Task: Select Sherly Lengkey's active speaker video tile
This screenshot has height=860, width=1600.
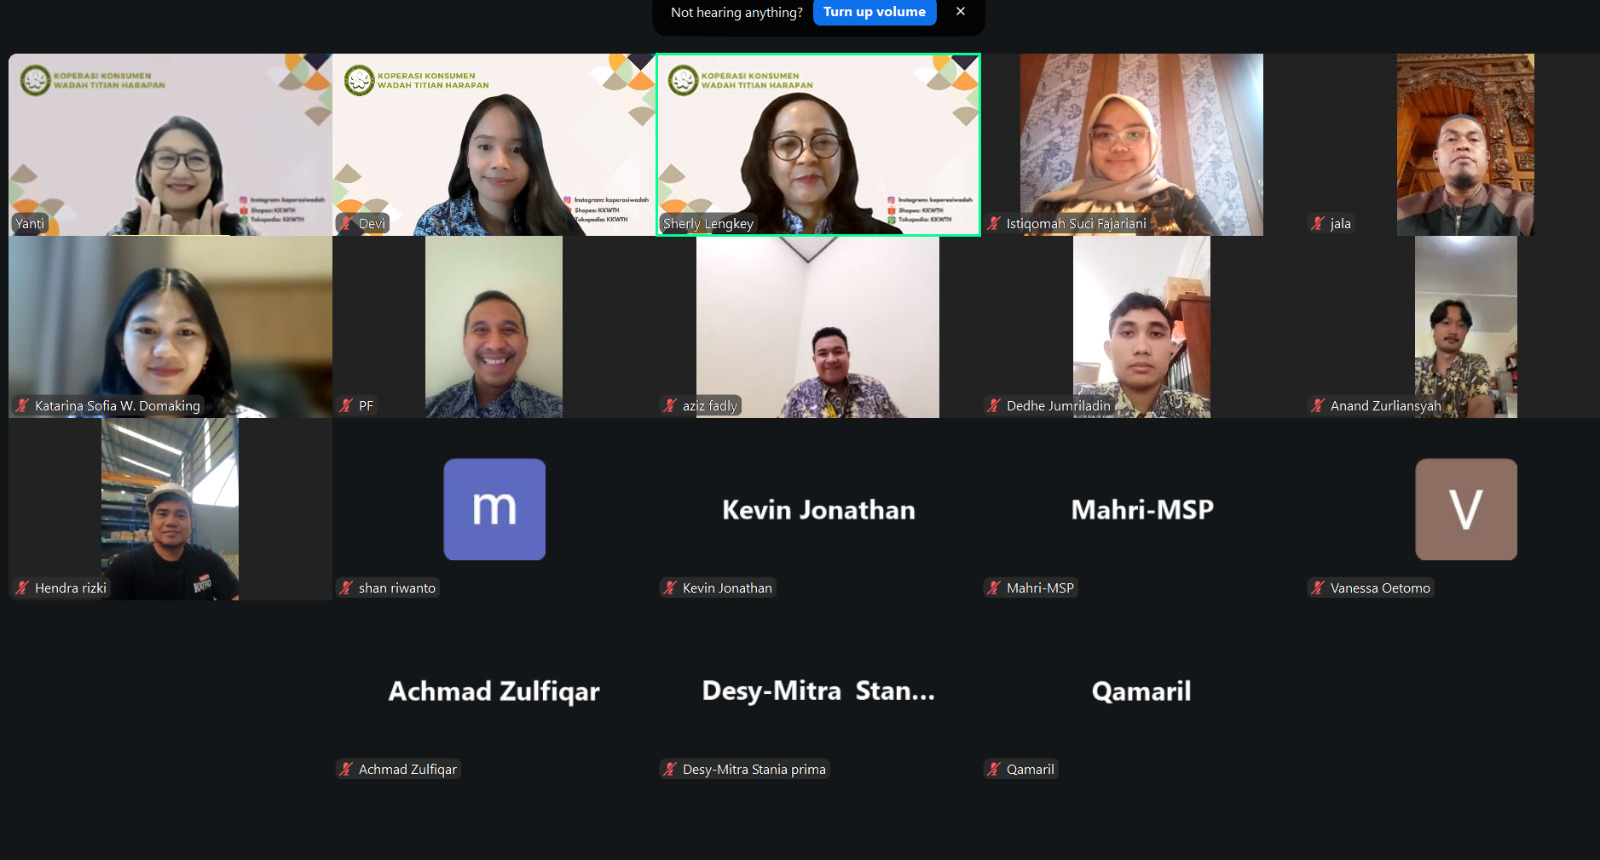Action: pyautogui.click(x=818, y=145)
